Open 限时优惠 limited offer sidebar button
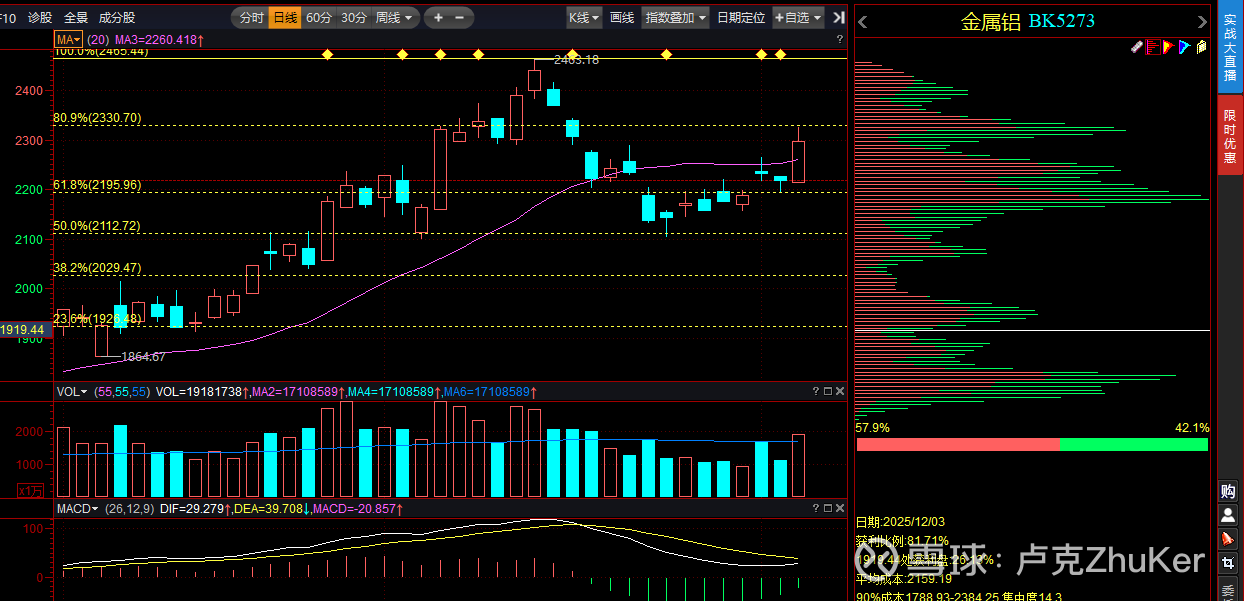The height and width of the screenshot is (601, 1244). 1230,136
